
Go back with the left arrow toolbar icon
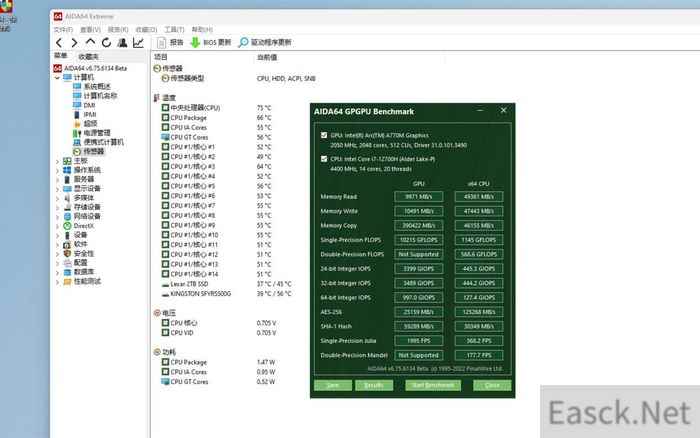(x=59, y=42)
